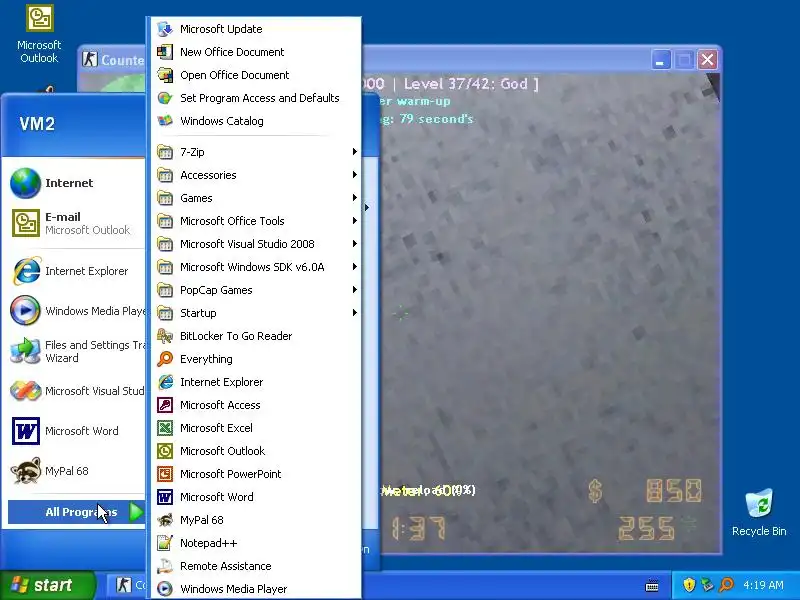This screenshot has height=600, width=800.
Task: Click the Internet globe in Start menu
Action: (x=25, y=183)
